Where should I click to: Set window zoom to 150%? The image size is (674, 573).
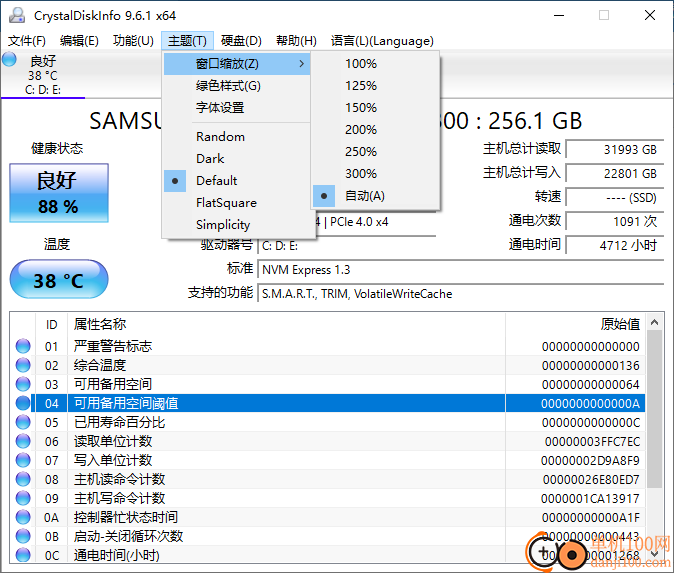click(x=375, y=107)
